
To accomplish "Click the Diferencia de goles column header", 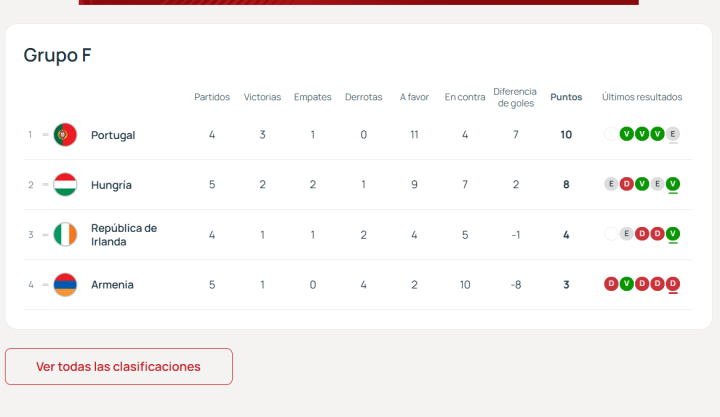I will pos(515,97).
